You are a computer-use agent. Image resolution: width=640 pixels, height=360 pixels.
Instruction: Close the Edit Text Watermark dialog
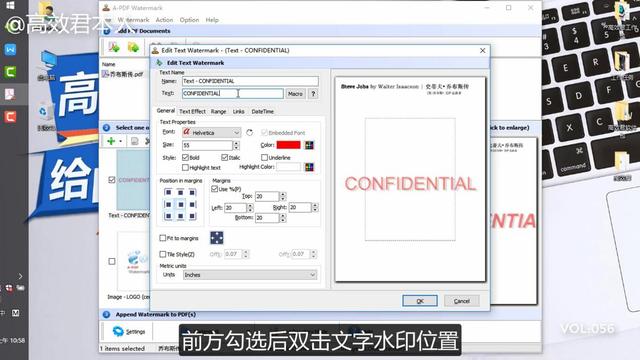(x=482, y=50)
